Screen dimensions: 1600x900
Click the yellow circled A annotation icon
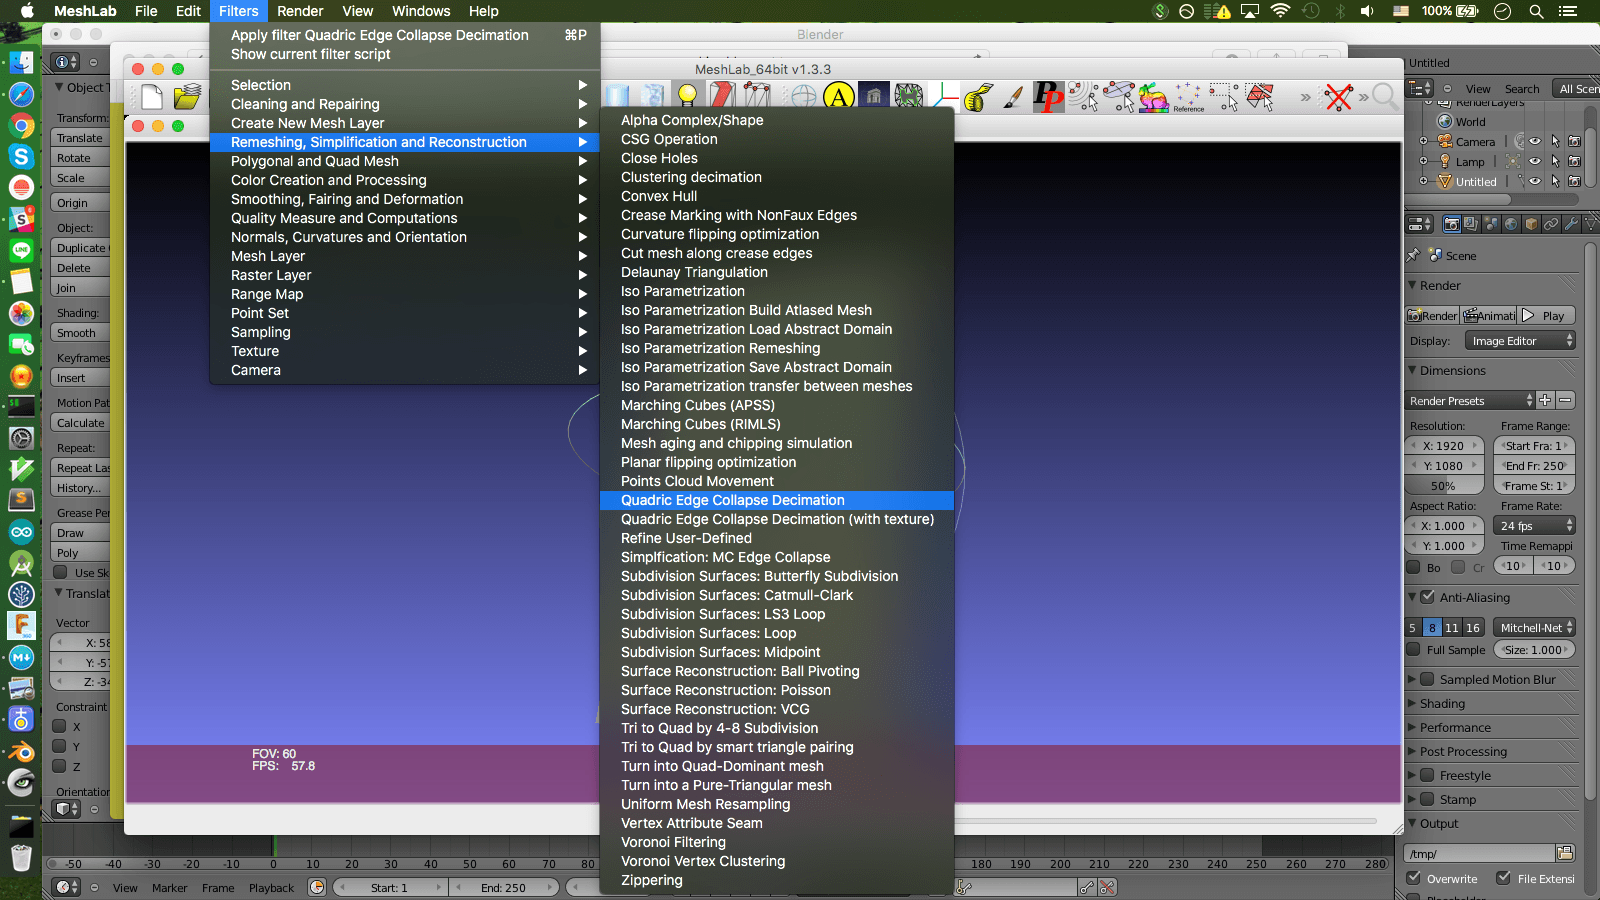click(838, 96)
